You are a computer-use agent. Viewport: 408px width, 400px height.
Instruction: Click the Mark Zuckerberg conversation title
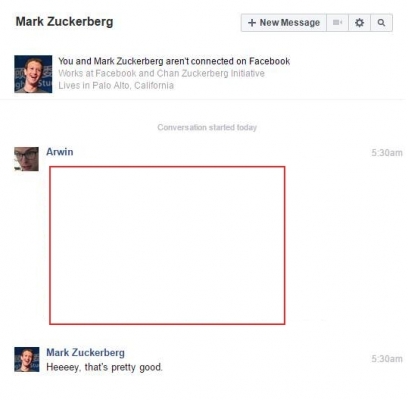[x=64, y=22]
